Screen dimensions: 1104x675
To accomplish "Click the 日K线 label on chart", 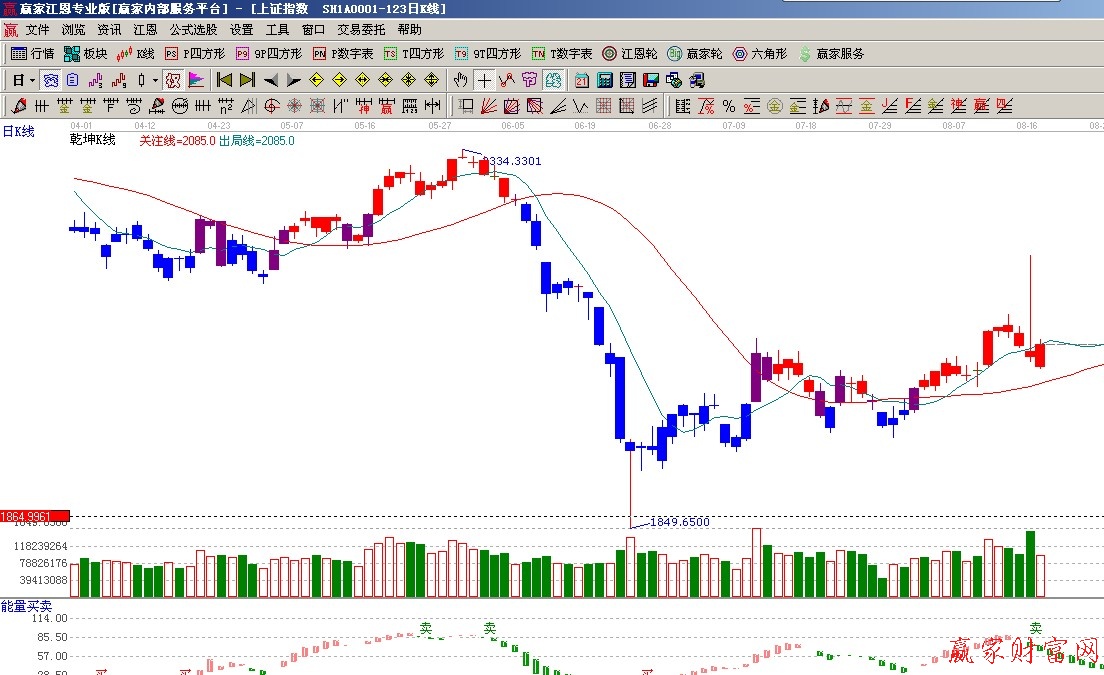I will (18, 131).
